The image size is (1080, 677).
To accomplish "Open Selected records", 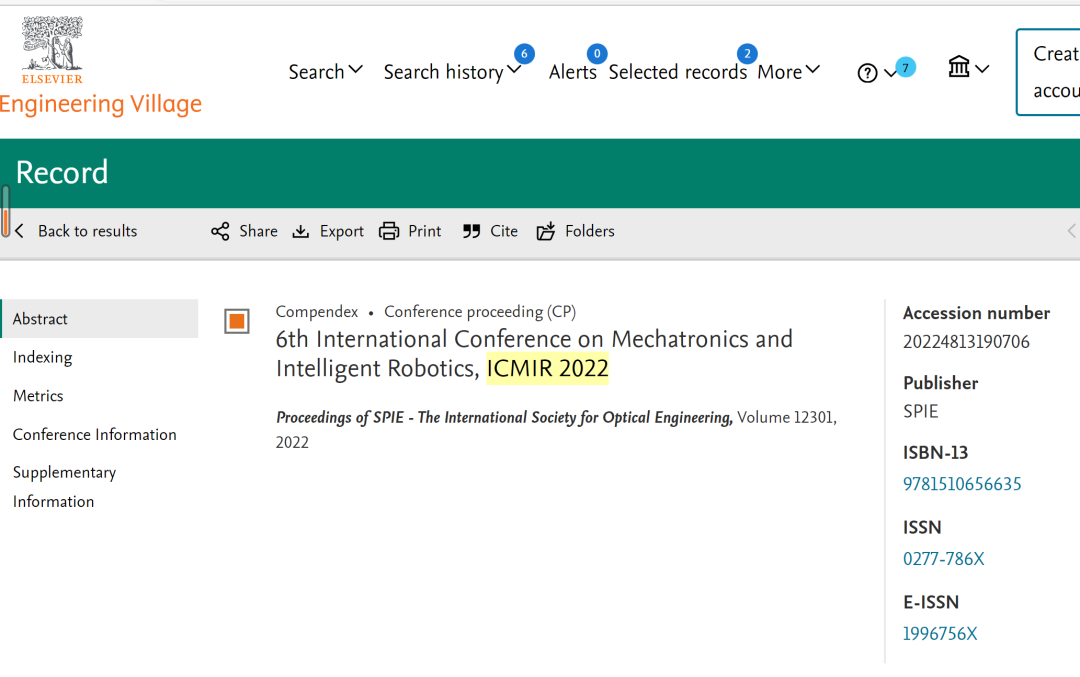I will tap(678, 72).
